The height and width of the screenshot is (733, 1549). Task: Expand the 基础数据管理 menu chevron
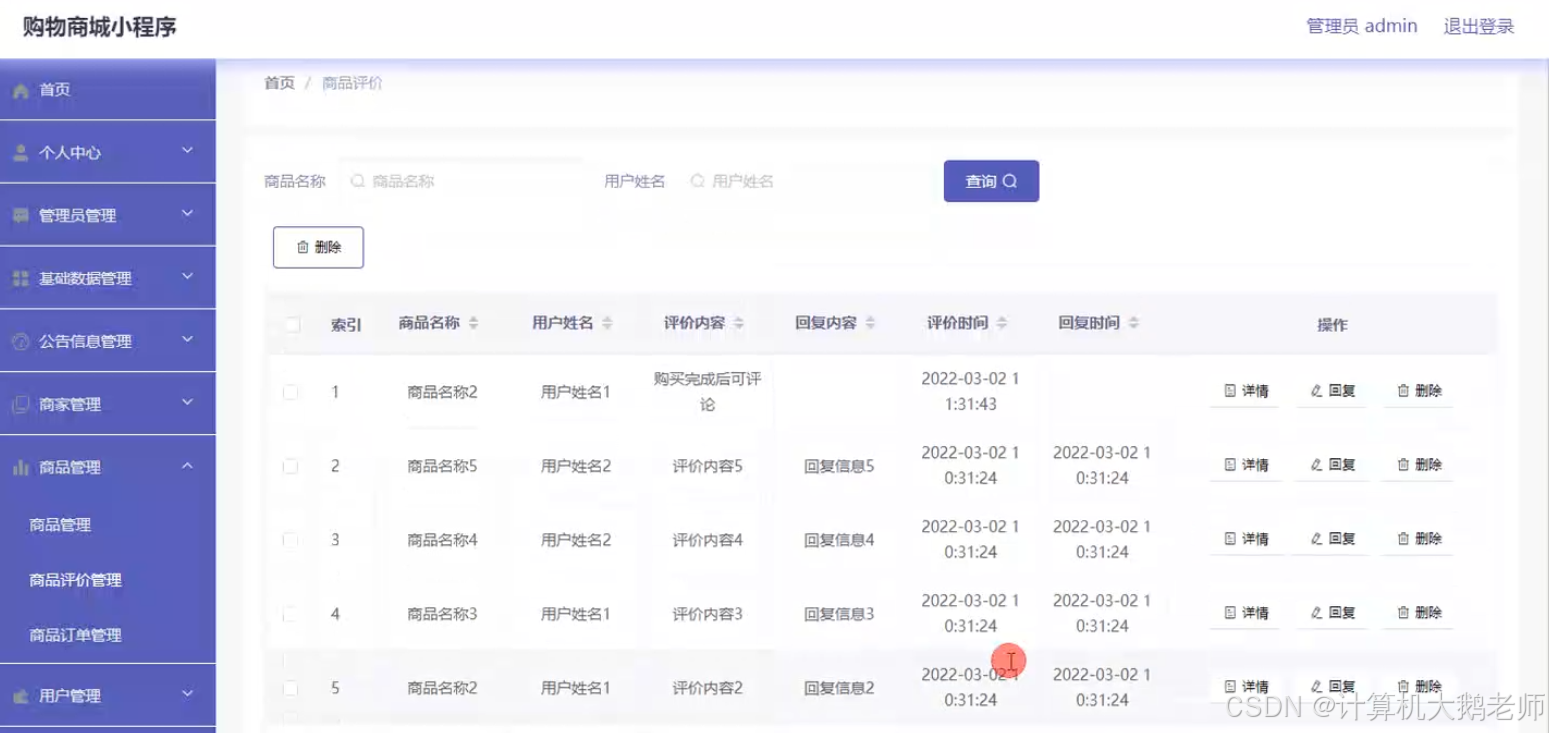[x=187, y=277]
